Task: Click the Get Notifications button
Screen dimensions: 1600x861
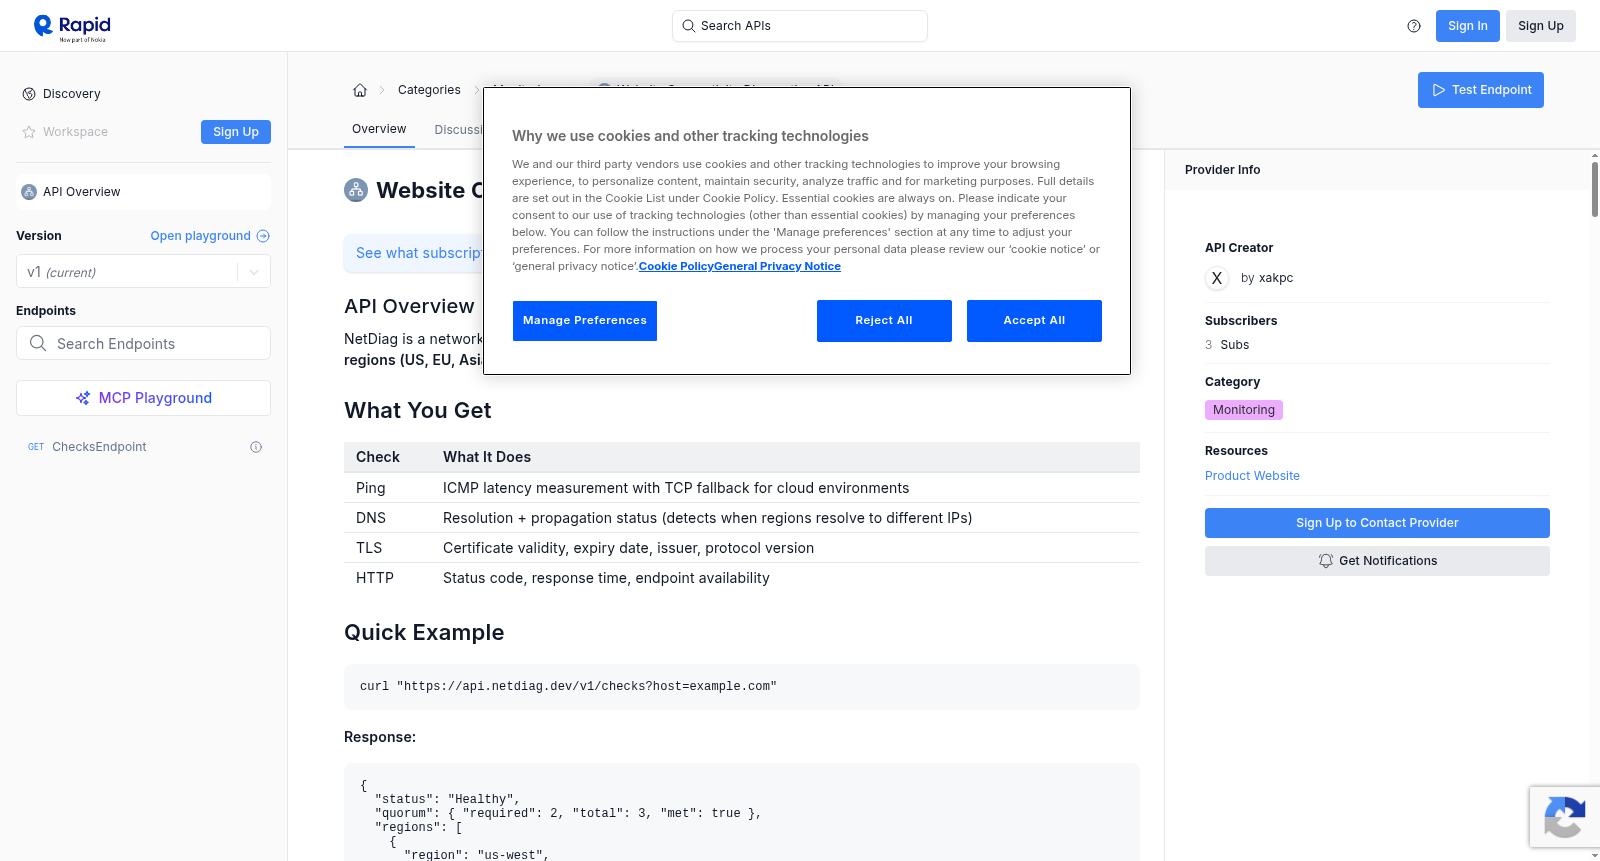Action: 1377,561
